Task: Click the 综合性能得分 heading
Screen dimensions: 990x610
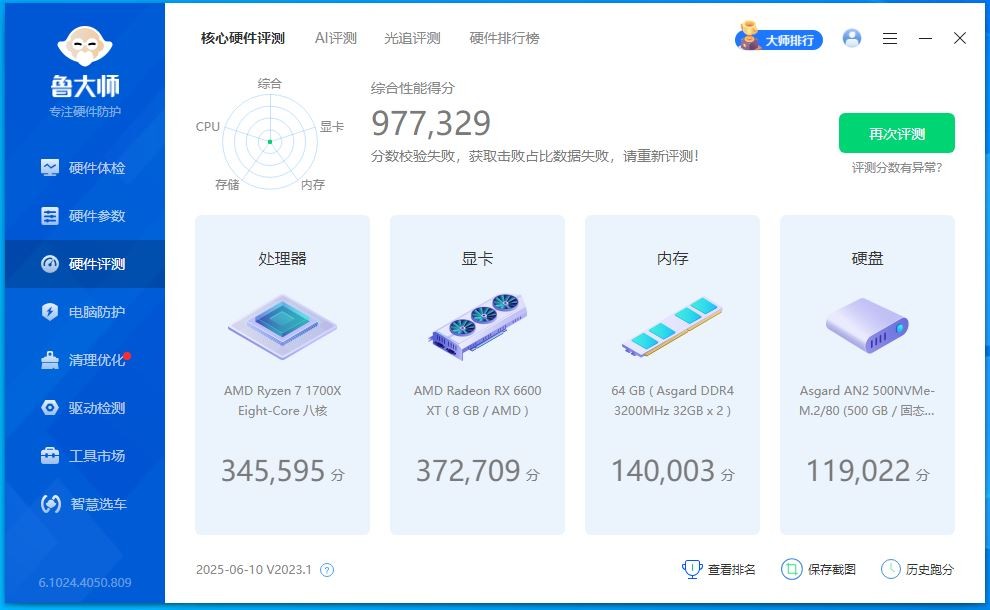Action: pos(412,88)
